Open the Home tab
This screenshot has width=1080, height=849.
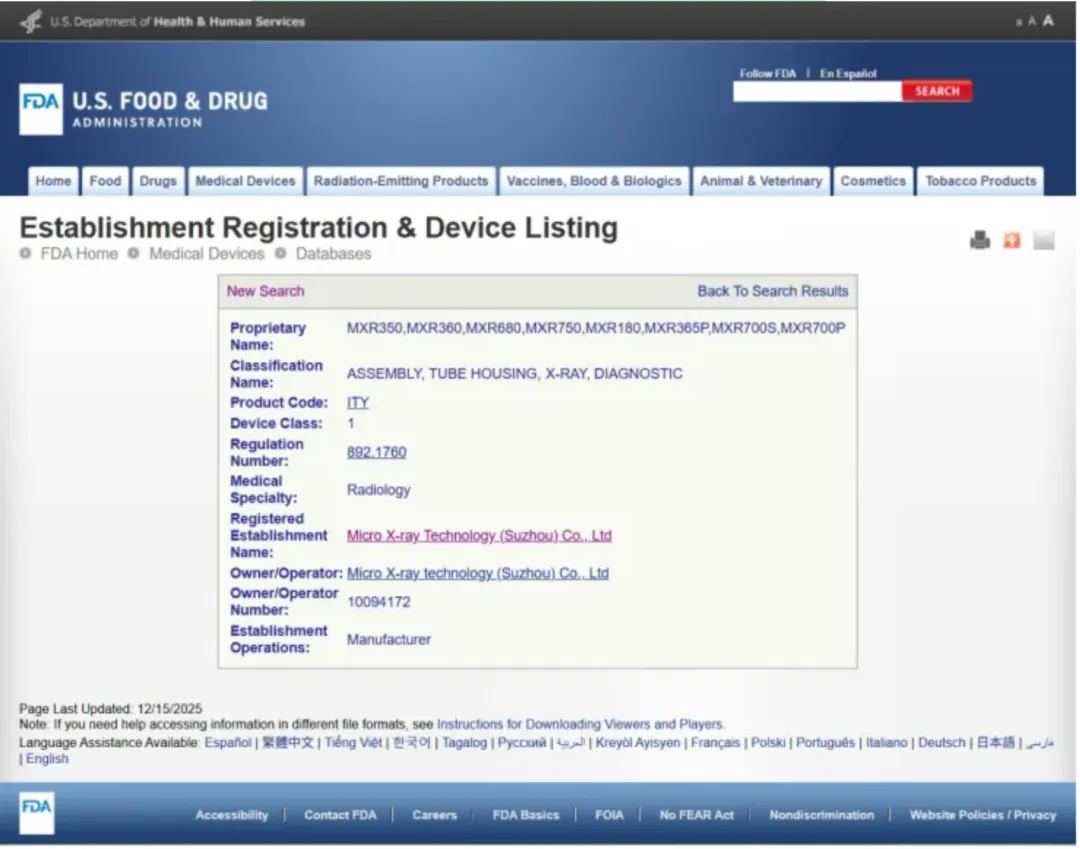click(x=53, y=181)
